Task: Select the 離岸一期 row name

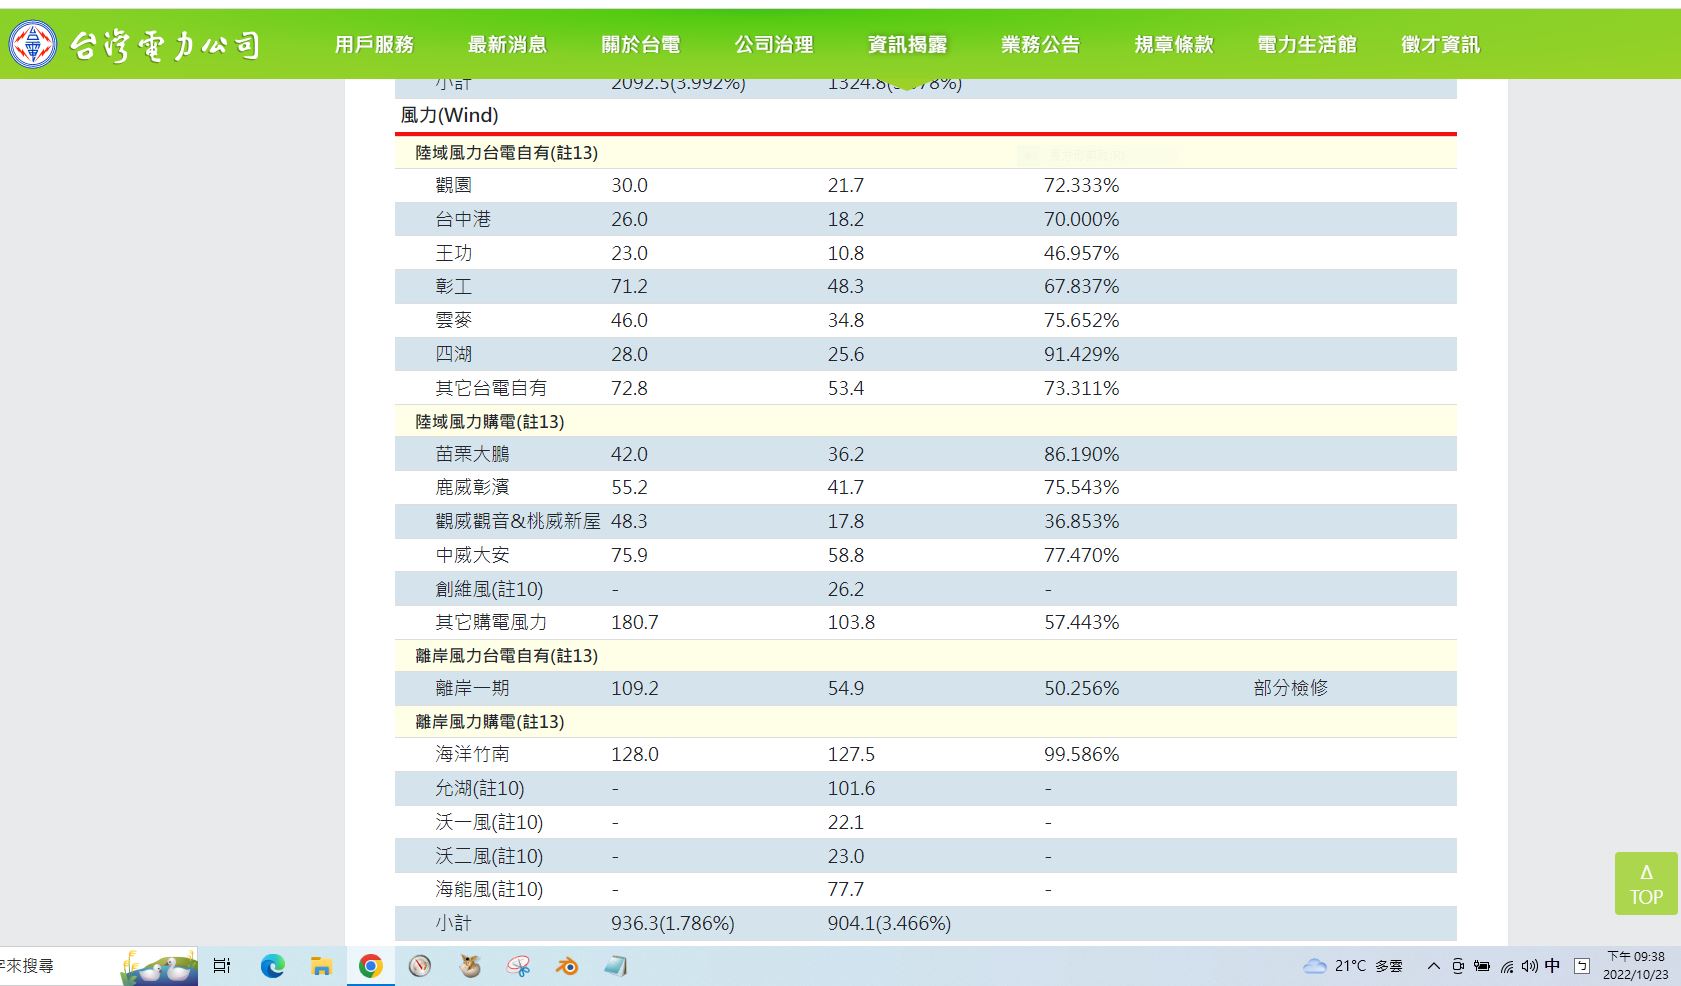Action: [x=472, y=688]
